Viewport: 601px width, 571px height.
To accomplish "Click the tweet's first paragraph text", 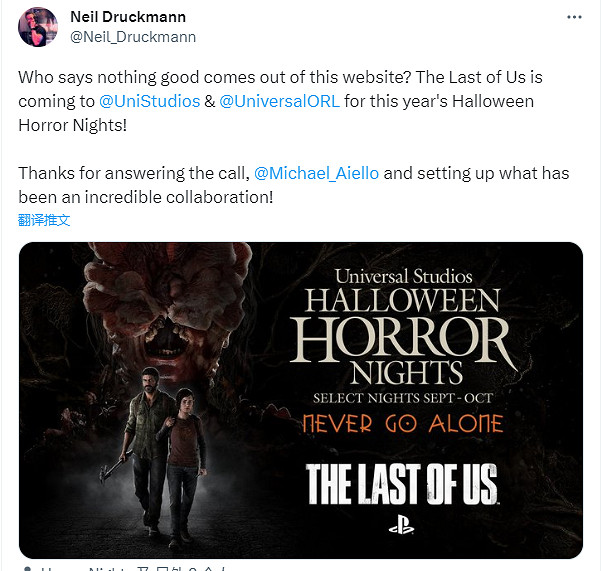I will (280, 101).
